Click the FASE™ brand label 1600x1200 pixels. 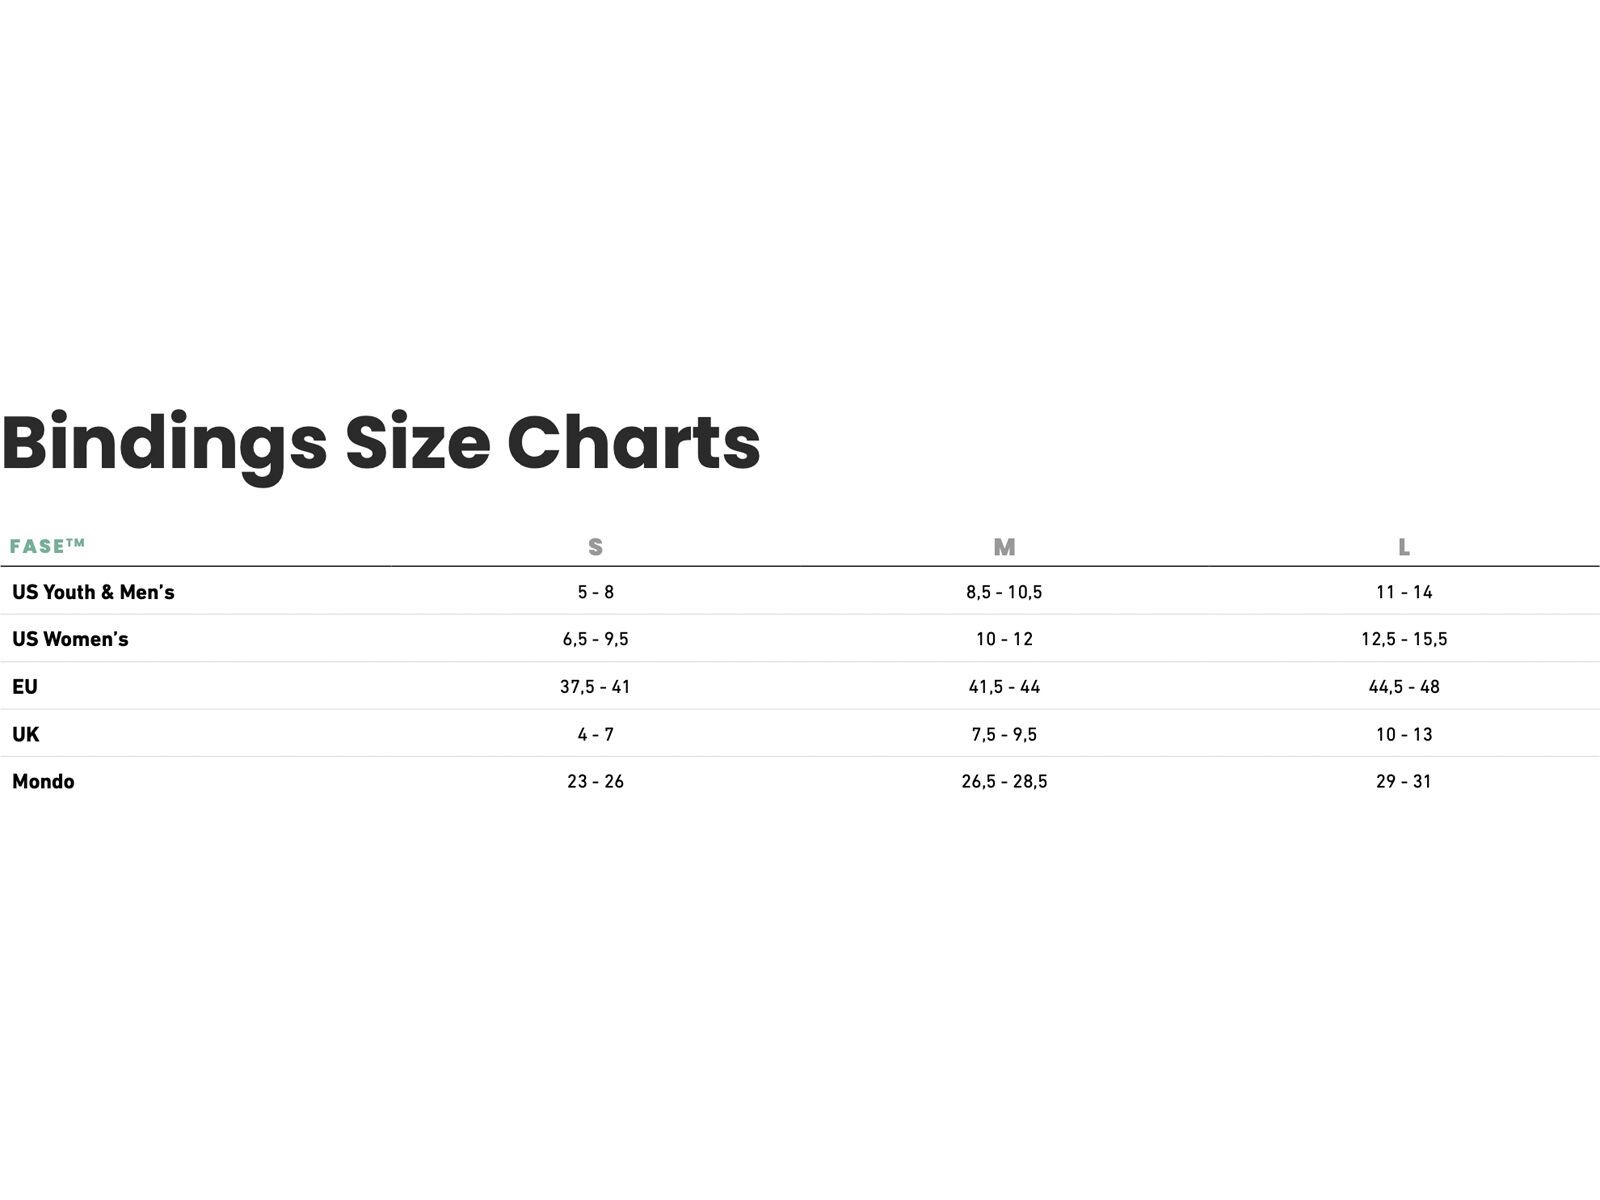coord(47,546)
